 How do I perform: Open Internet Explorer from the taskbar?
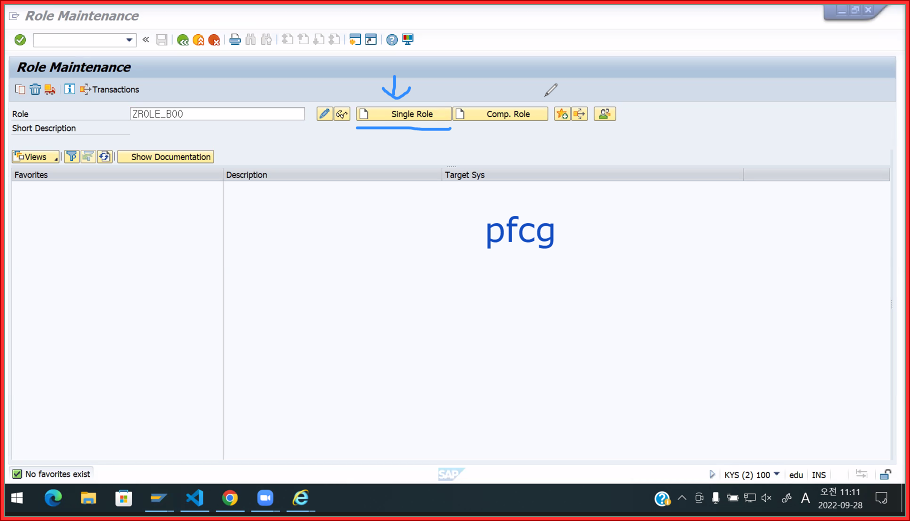point(301,498)
